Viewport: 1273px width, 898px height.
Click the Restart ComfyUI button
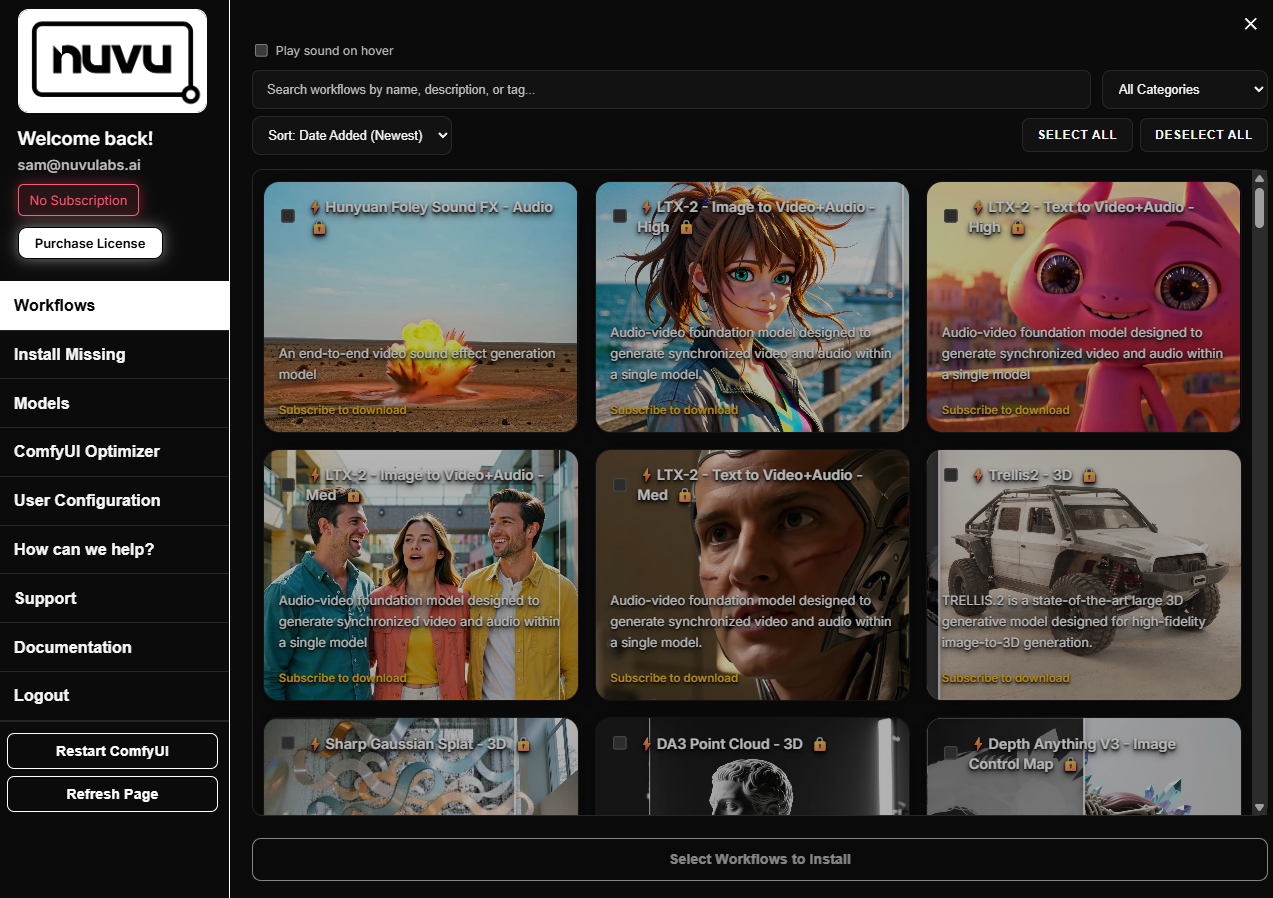112,750
